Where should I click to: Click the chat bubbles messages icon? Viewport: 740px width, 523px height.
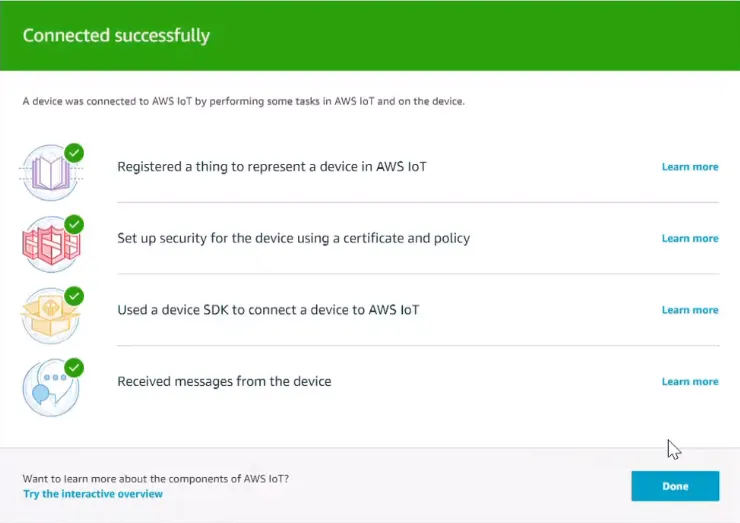tap(50, 388)
